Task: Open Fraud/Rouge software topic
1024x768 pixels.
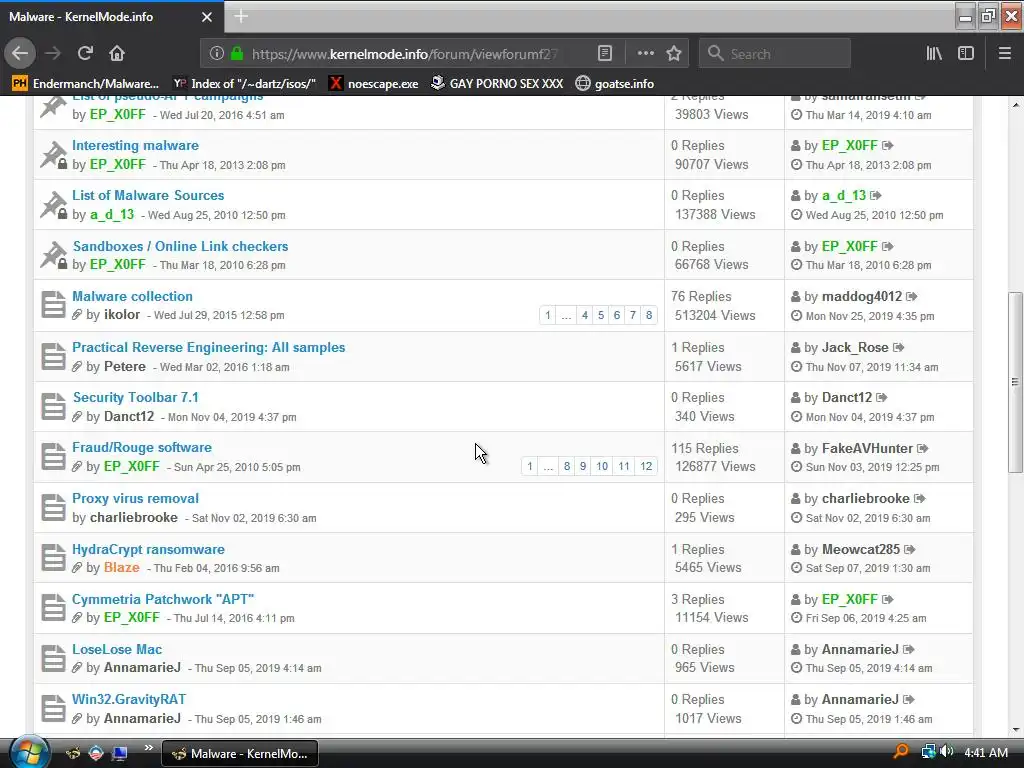Action: 142,447
